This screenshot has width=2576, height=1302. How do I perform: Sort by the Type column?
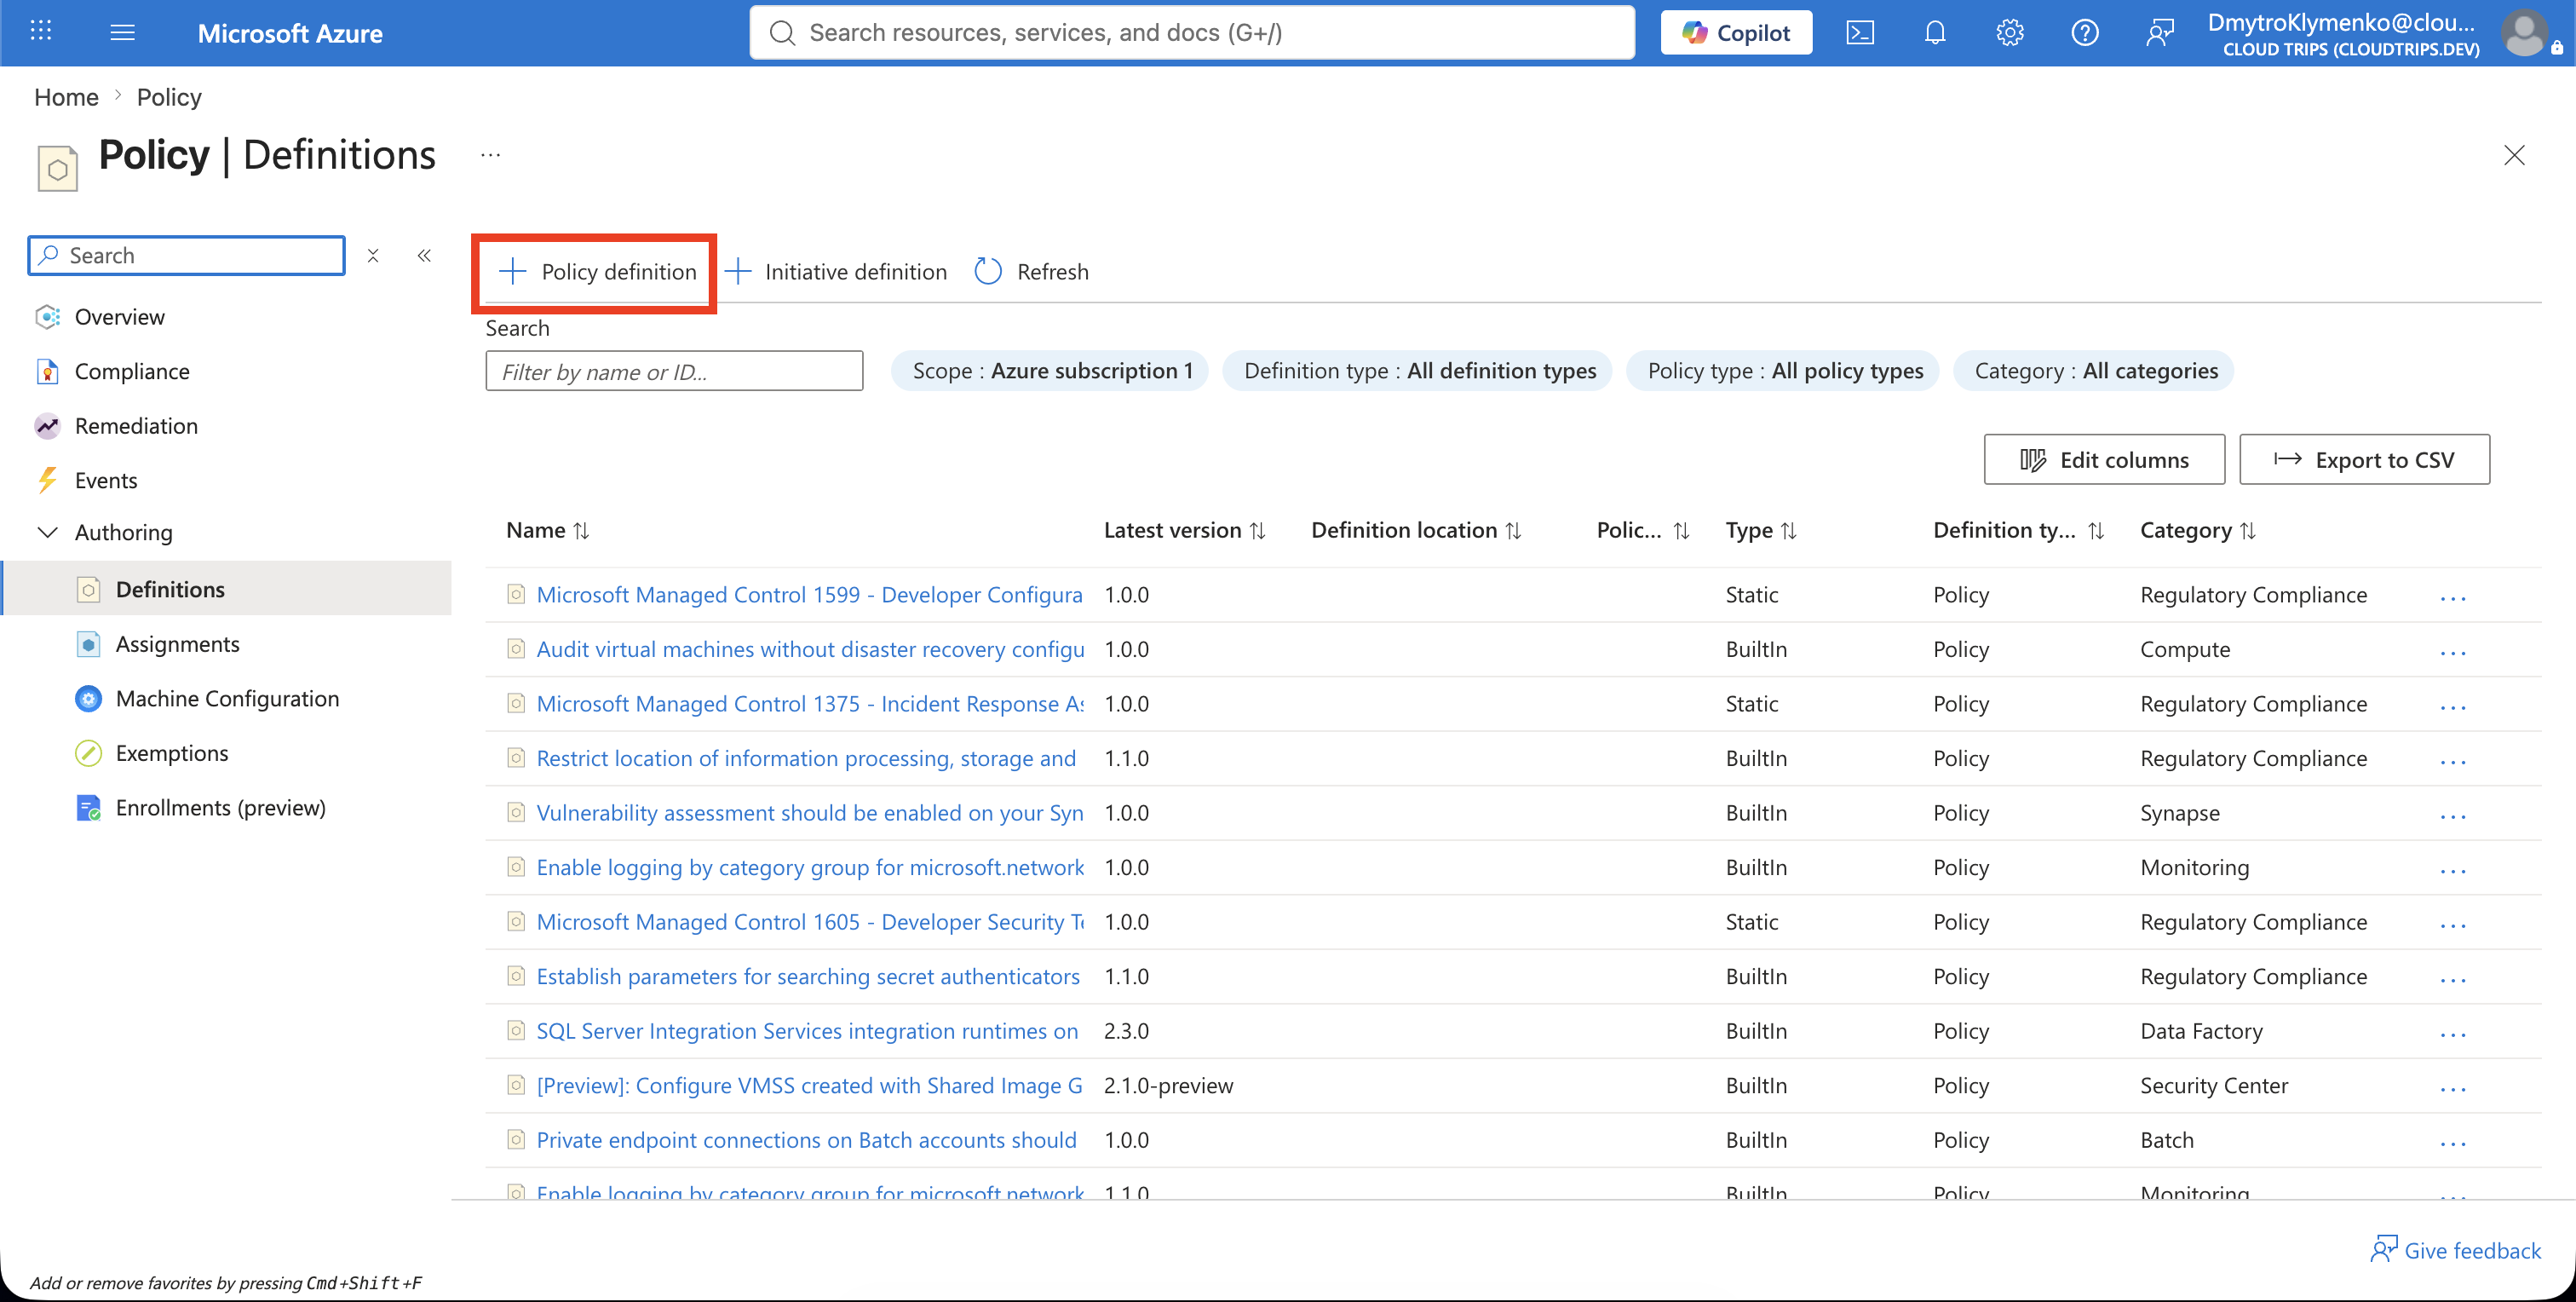click(x=1761, y=531)
